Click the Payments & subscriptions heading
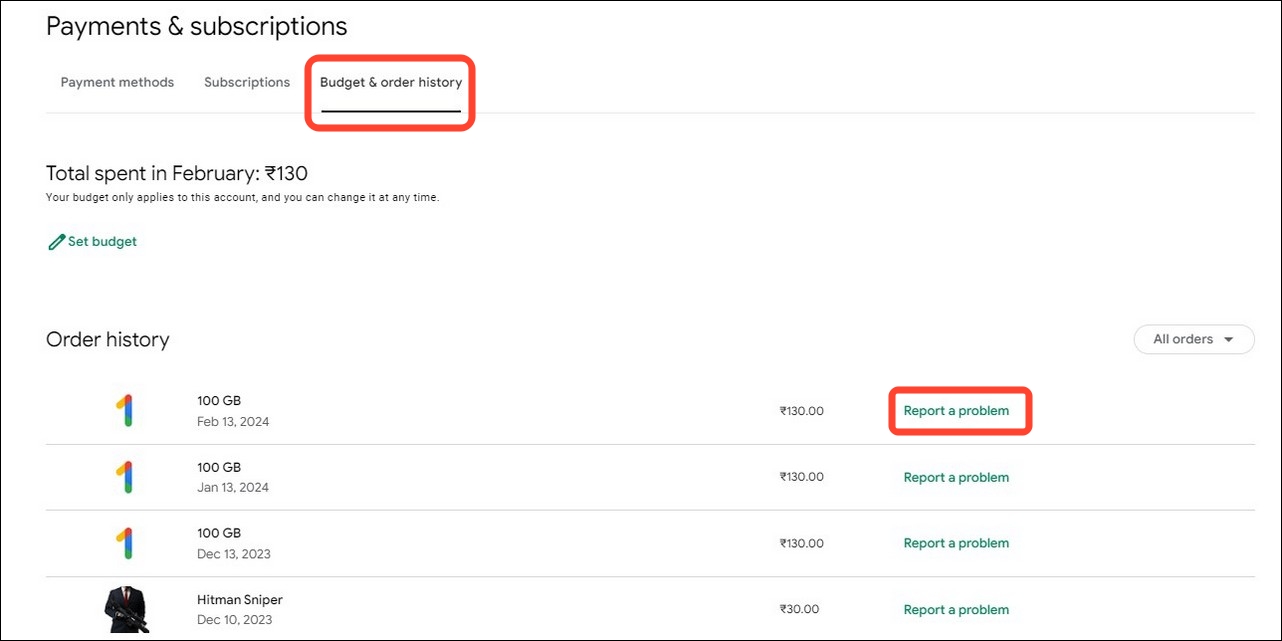Viewport: 1282px width, 641px height. click(196, 25)
